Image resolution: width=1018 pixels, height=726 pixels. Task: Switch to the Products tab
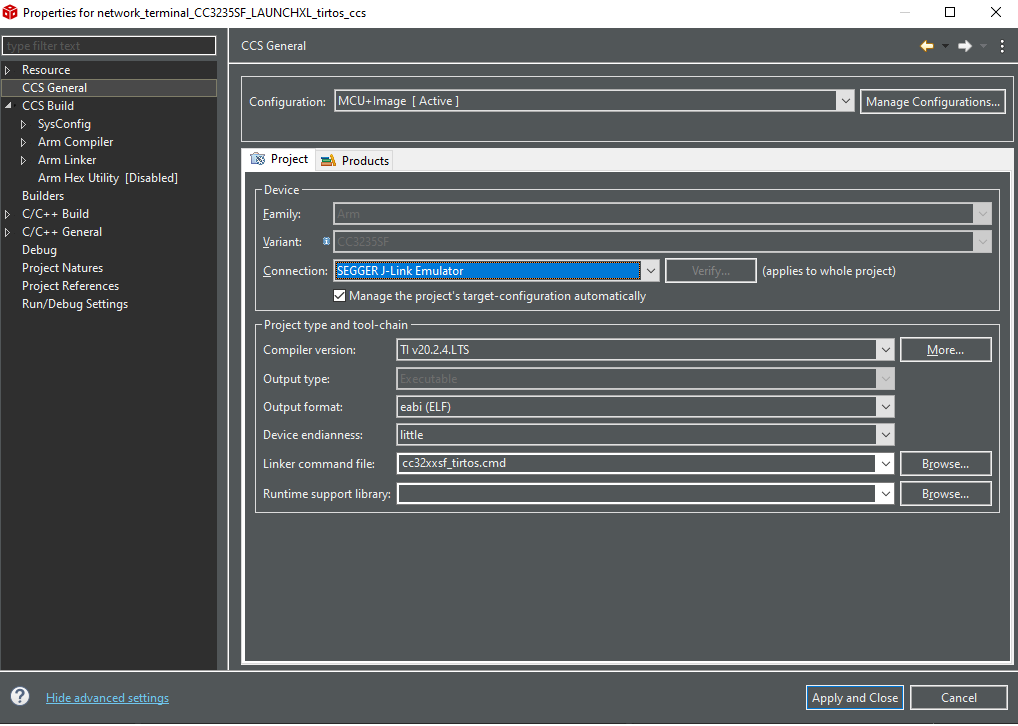355,160
